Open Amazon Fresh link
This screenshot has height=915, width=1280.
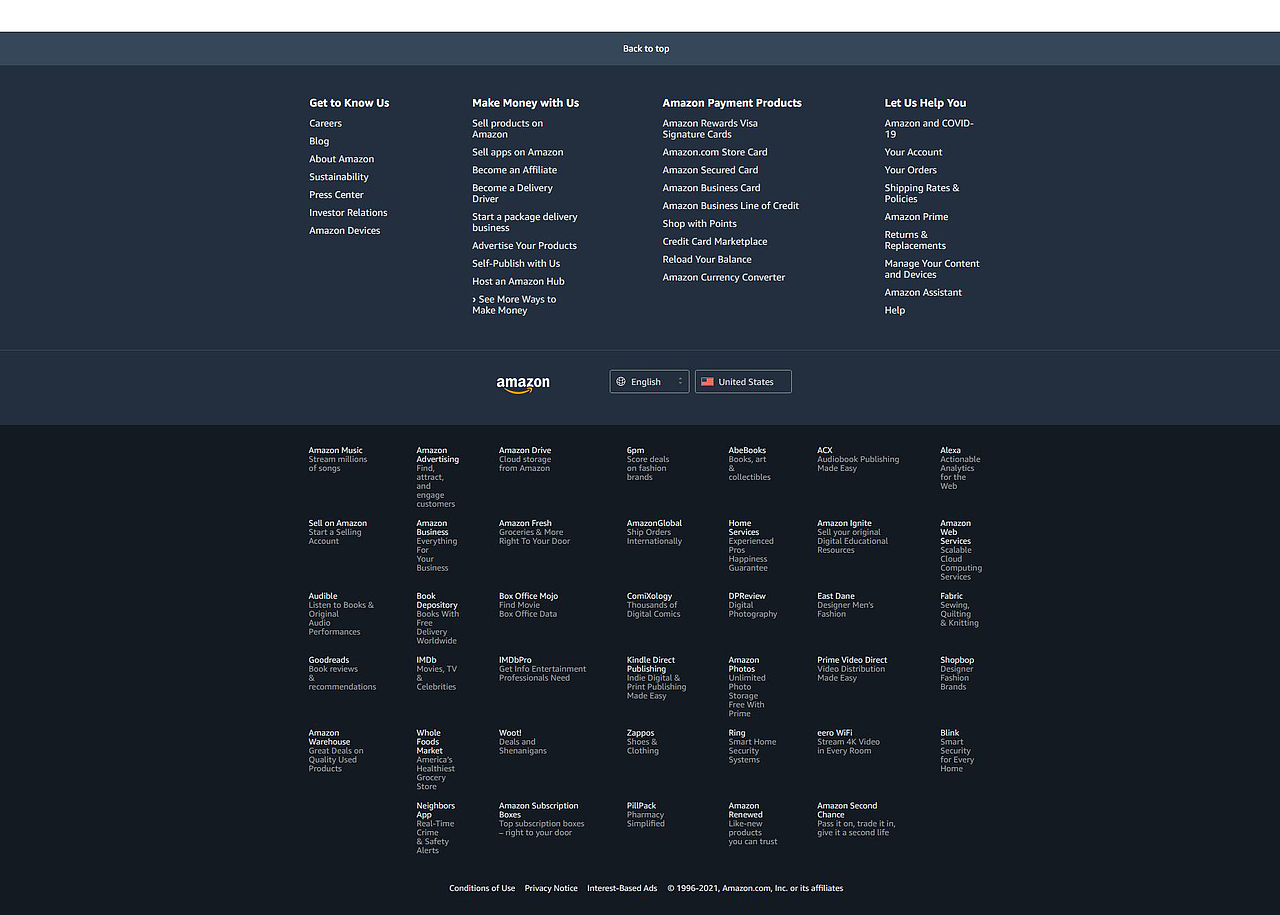(x=535, y=533)
